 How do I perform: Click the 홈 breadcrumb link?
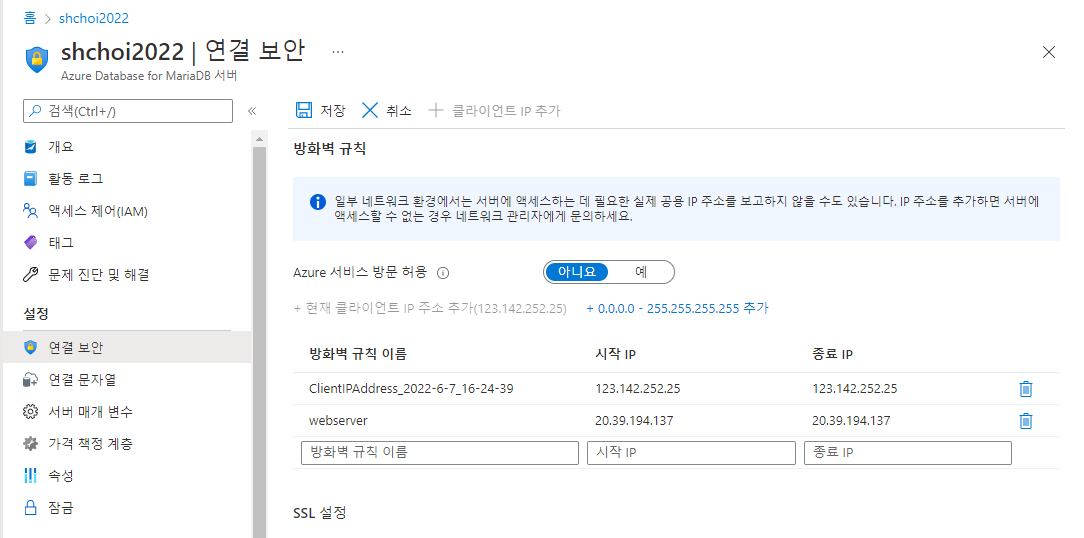(30, 18)
